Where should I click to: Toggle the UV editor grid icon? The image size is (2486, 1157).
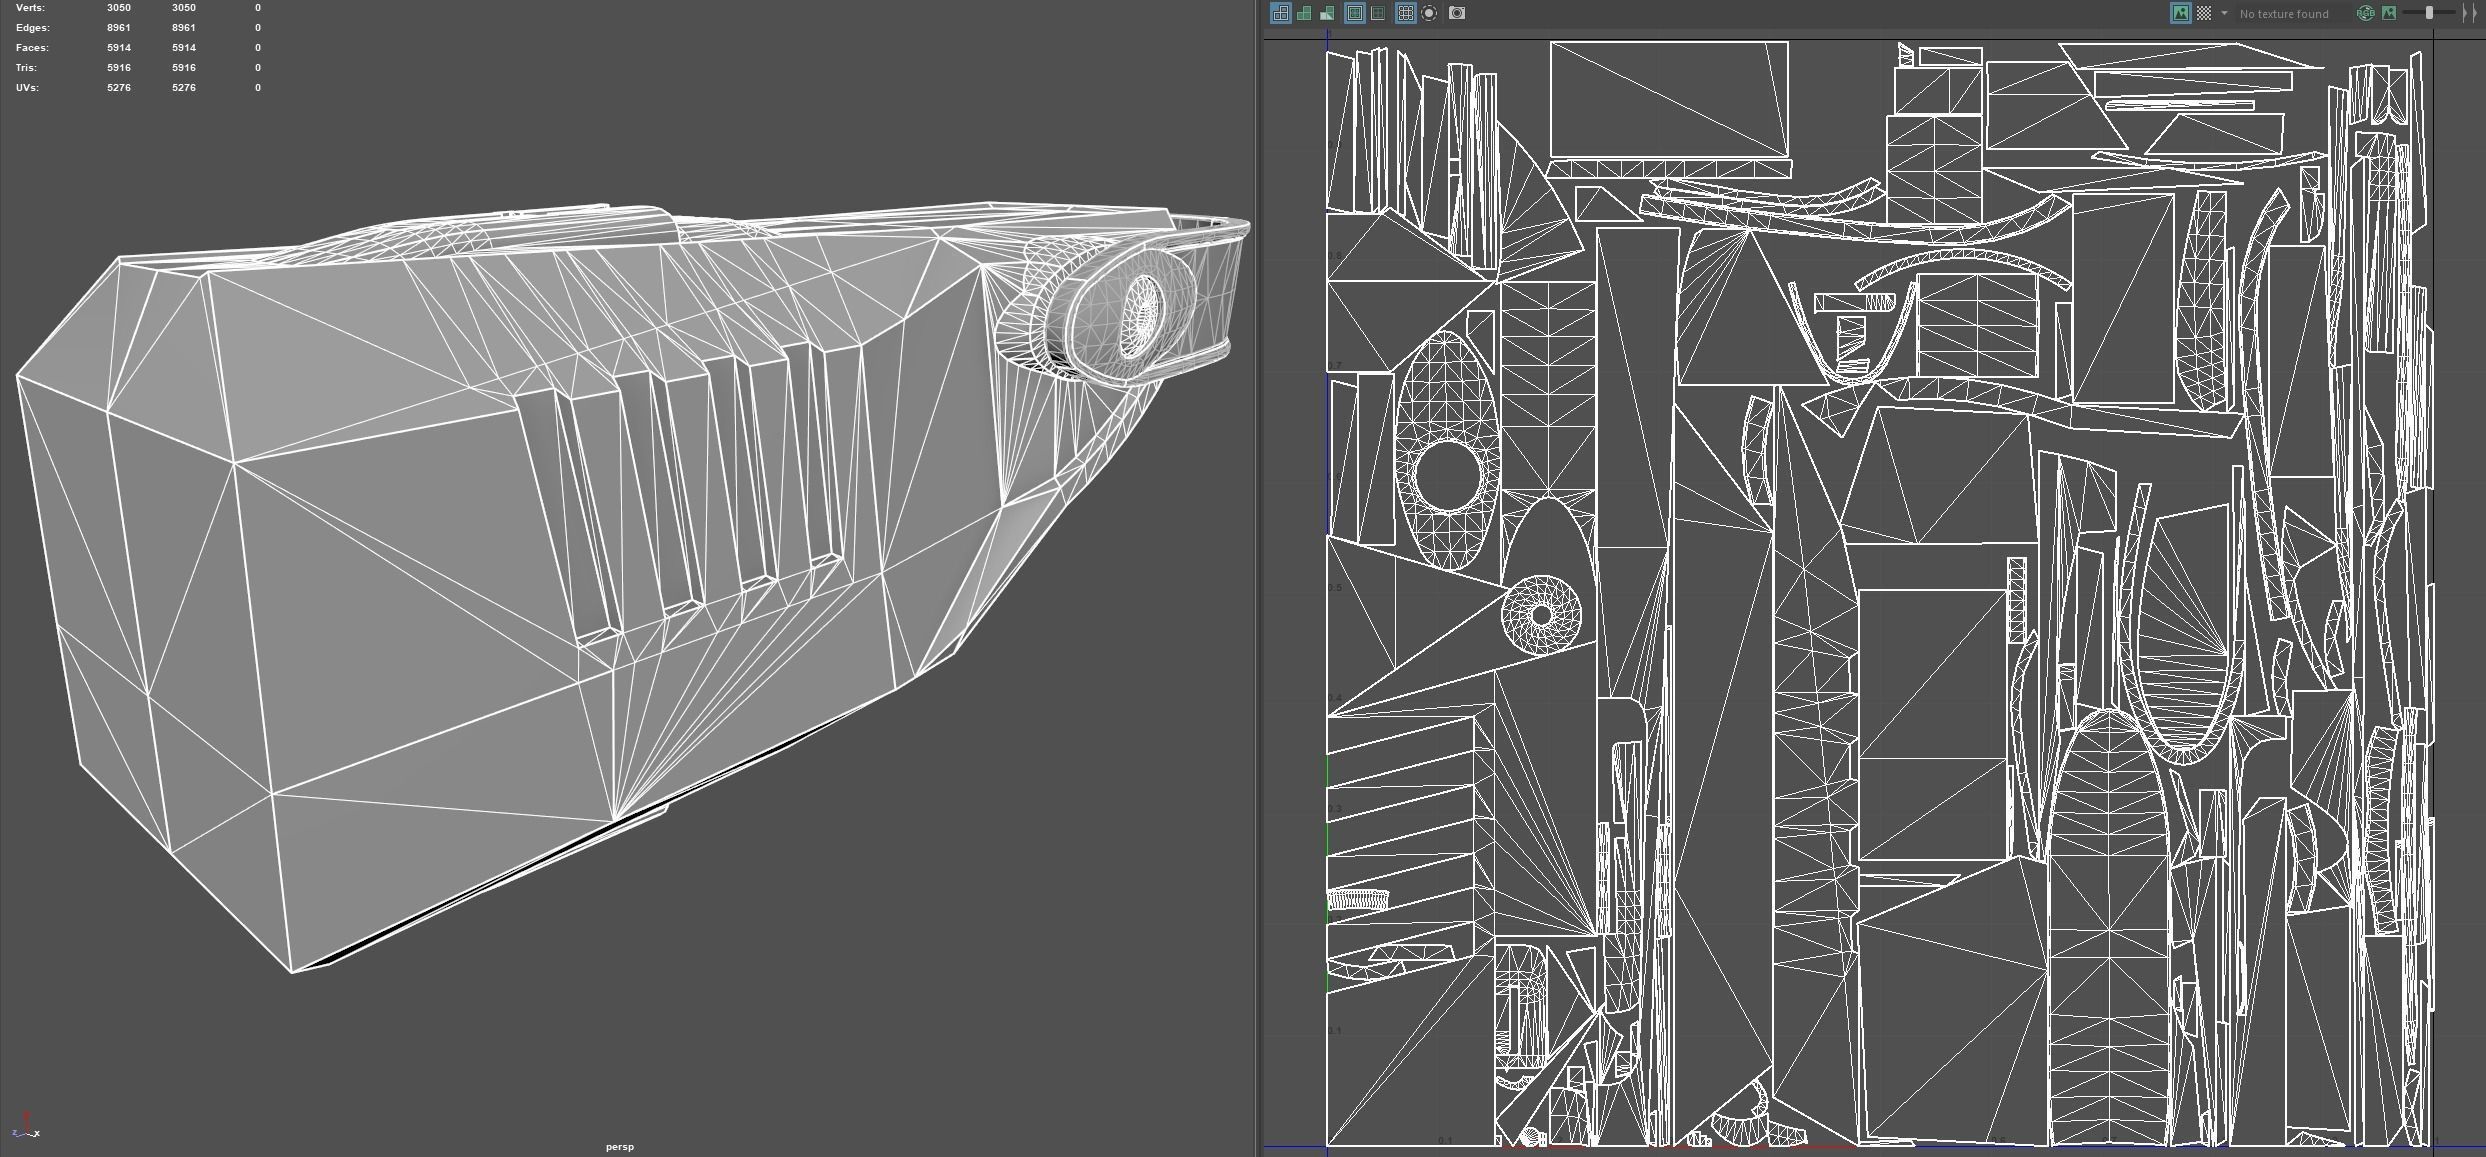click(1405, 13)
